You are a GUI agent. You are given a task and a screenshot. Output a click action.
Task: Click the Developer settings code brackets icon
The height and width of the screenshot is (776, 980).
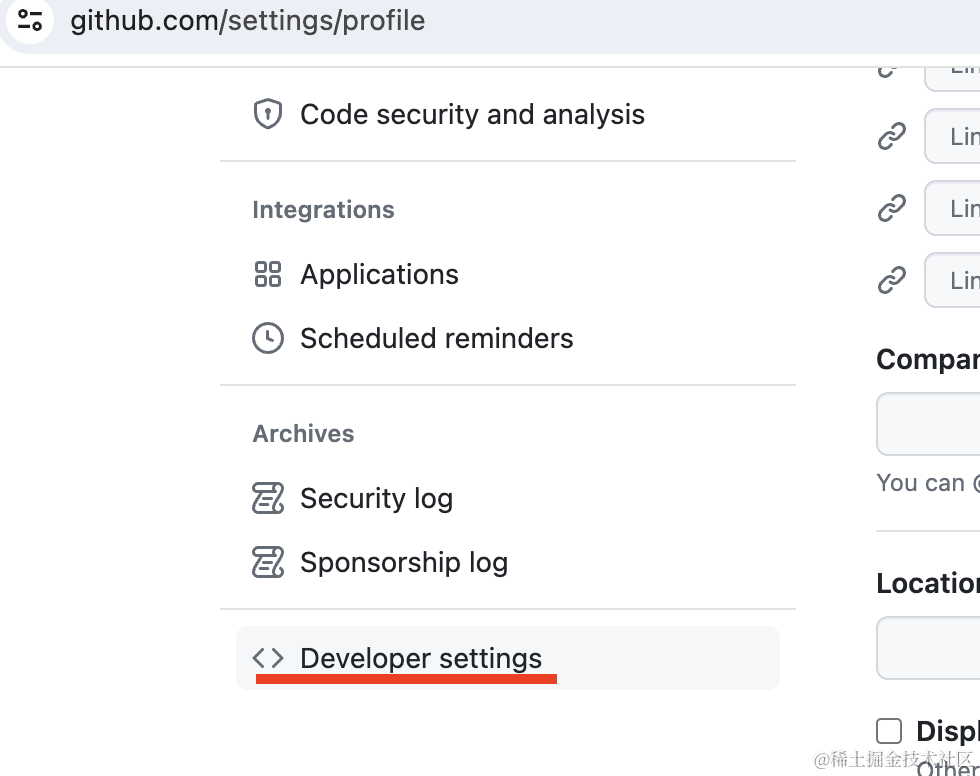[267, 658]
